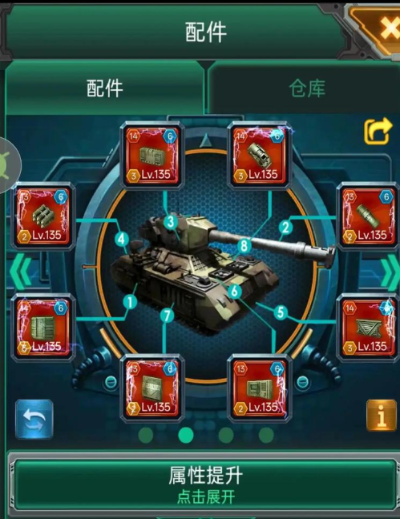Select the cannon shell accessory, slot 8

259,155
